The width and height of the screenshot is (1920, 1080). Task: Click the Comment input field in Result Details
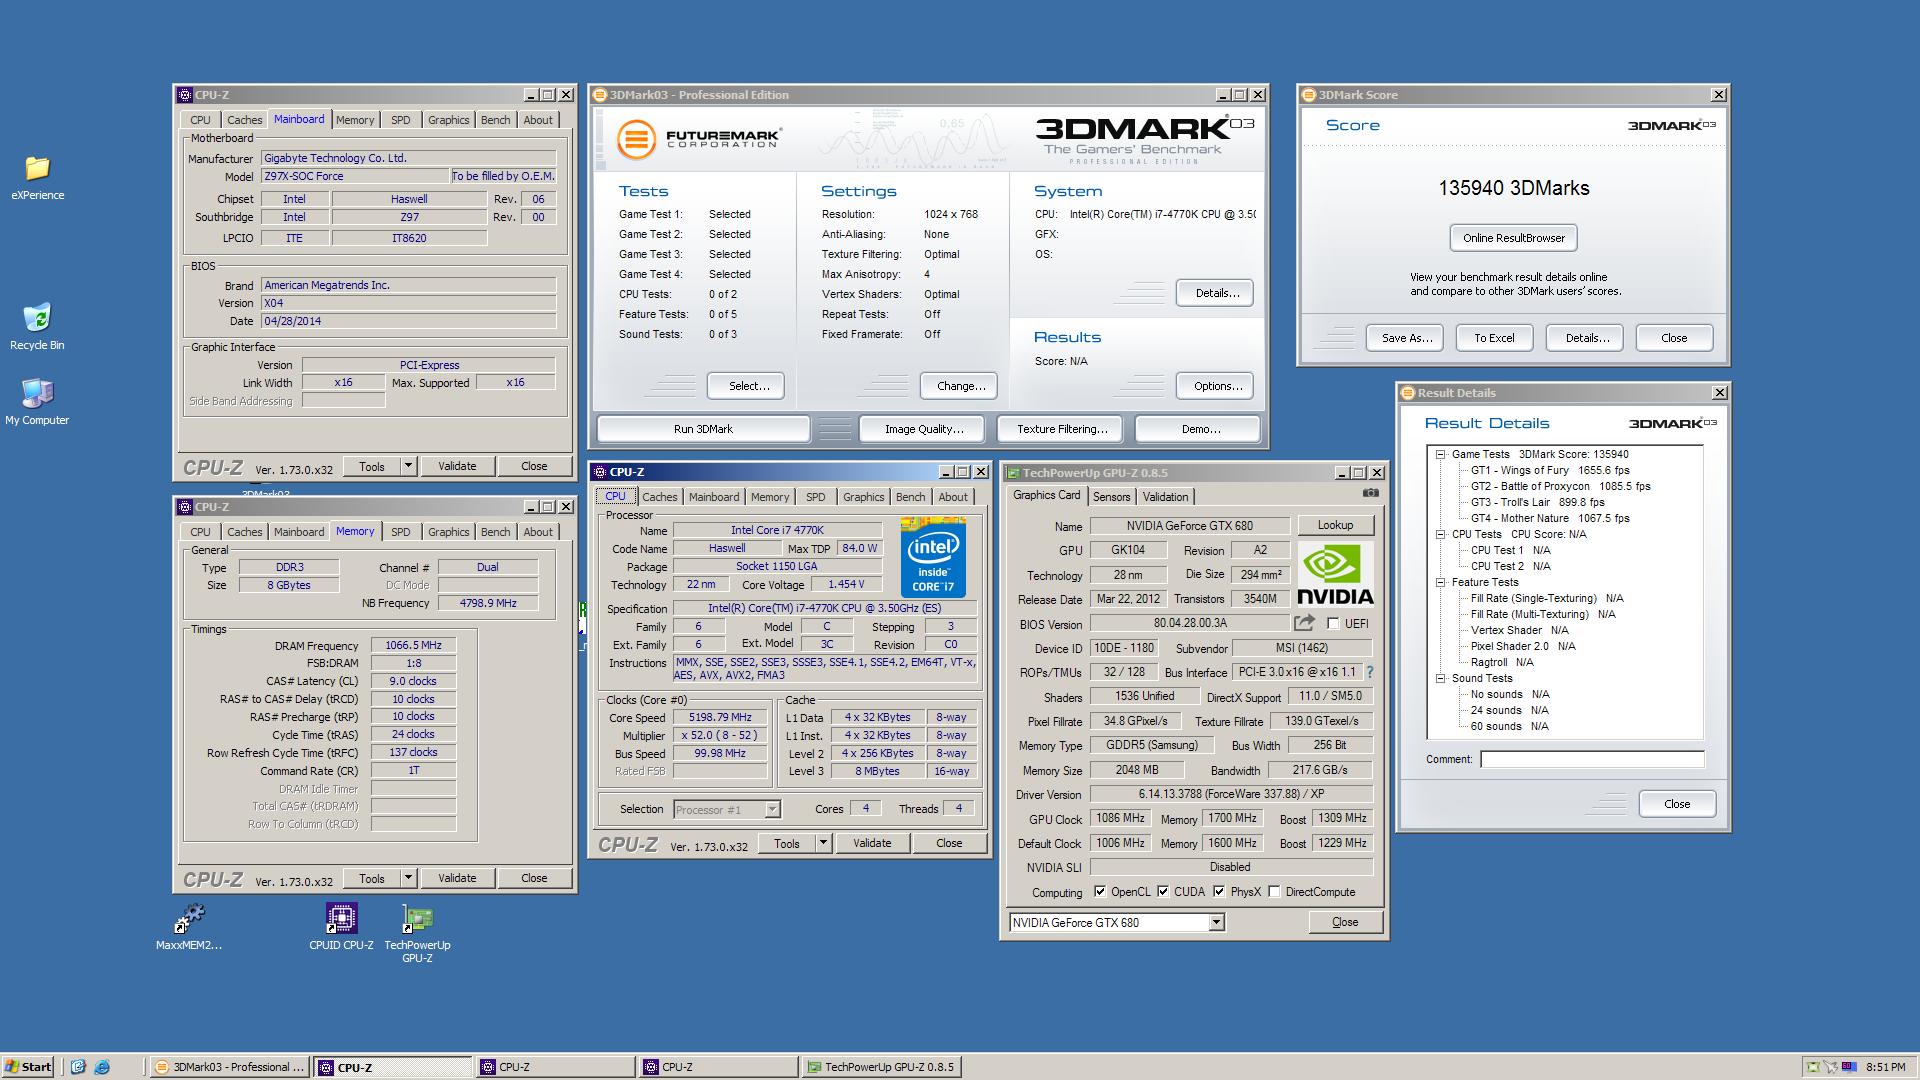pos(1592,759)
